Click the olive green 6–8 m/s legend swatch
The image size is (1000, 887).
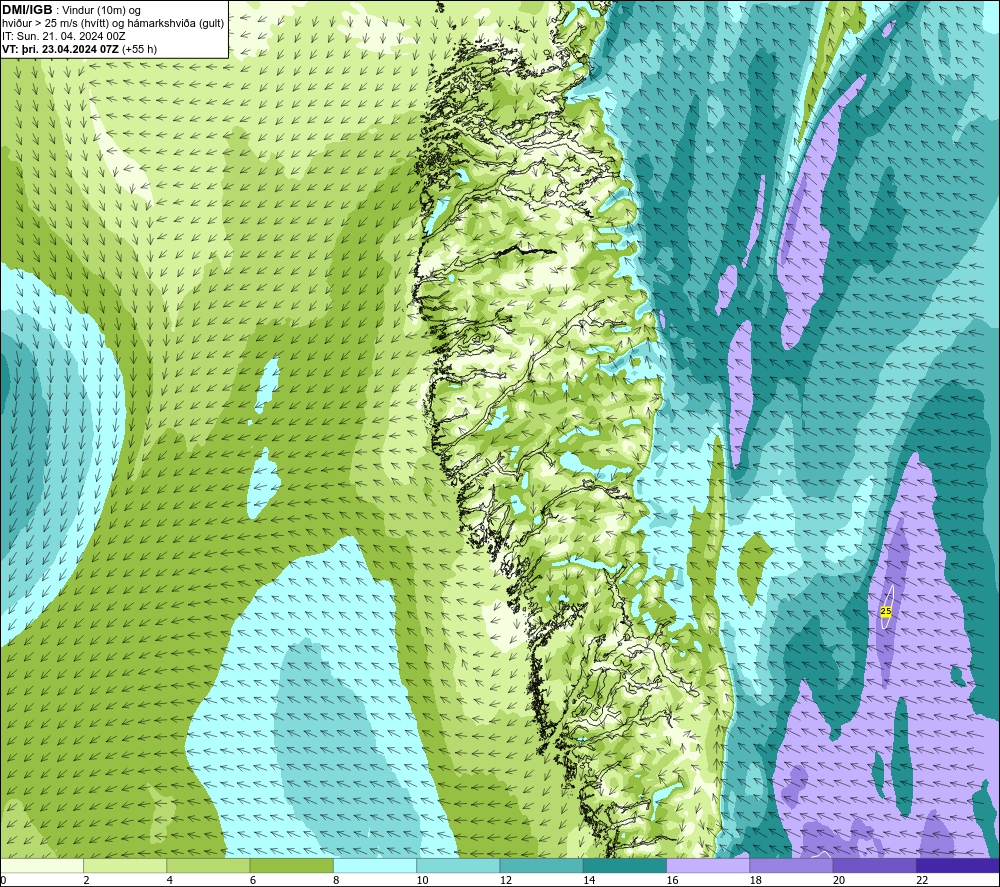(291, 866)
